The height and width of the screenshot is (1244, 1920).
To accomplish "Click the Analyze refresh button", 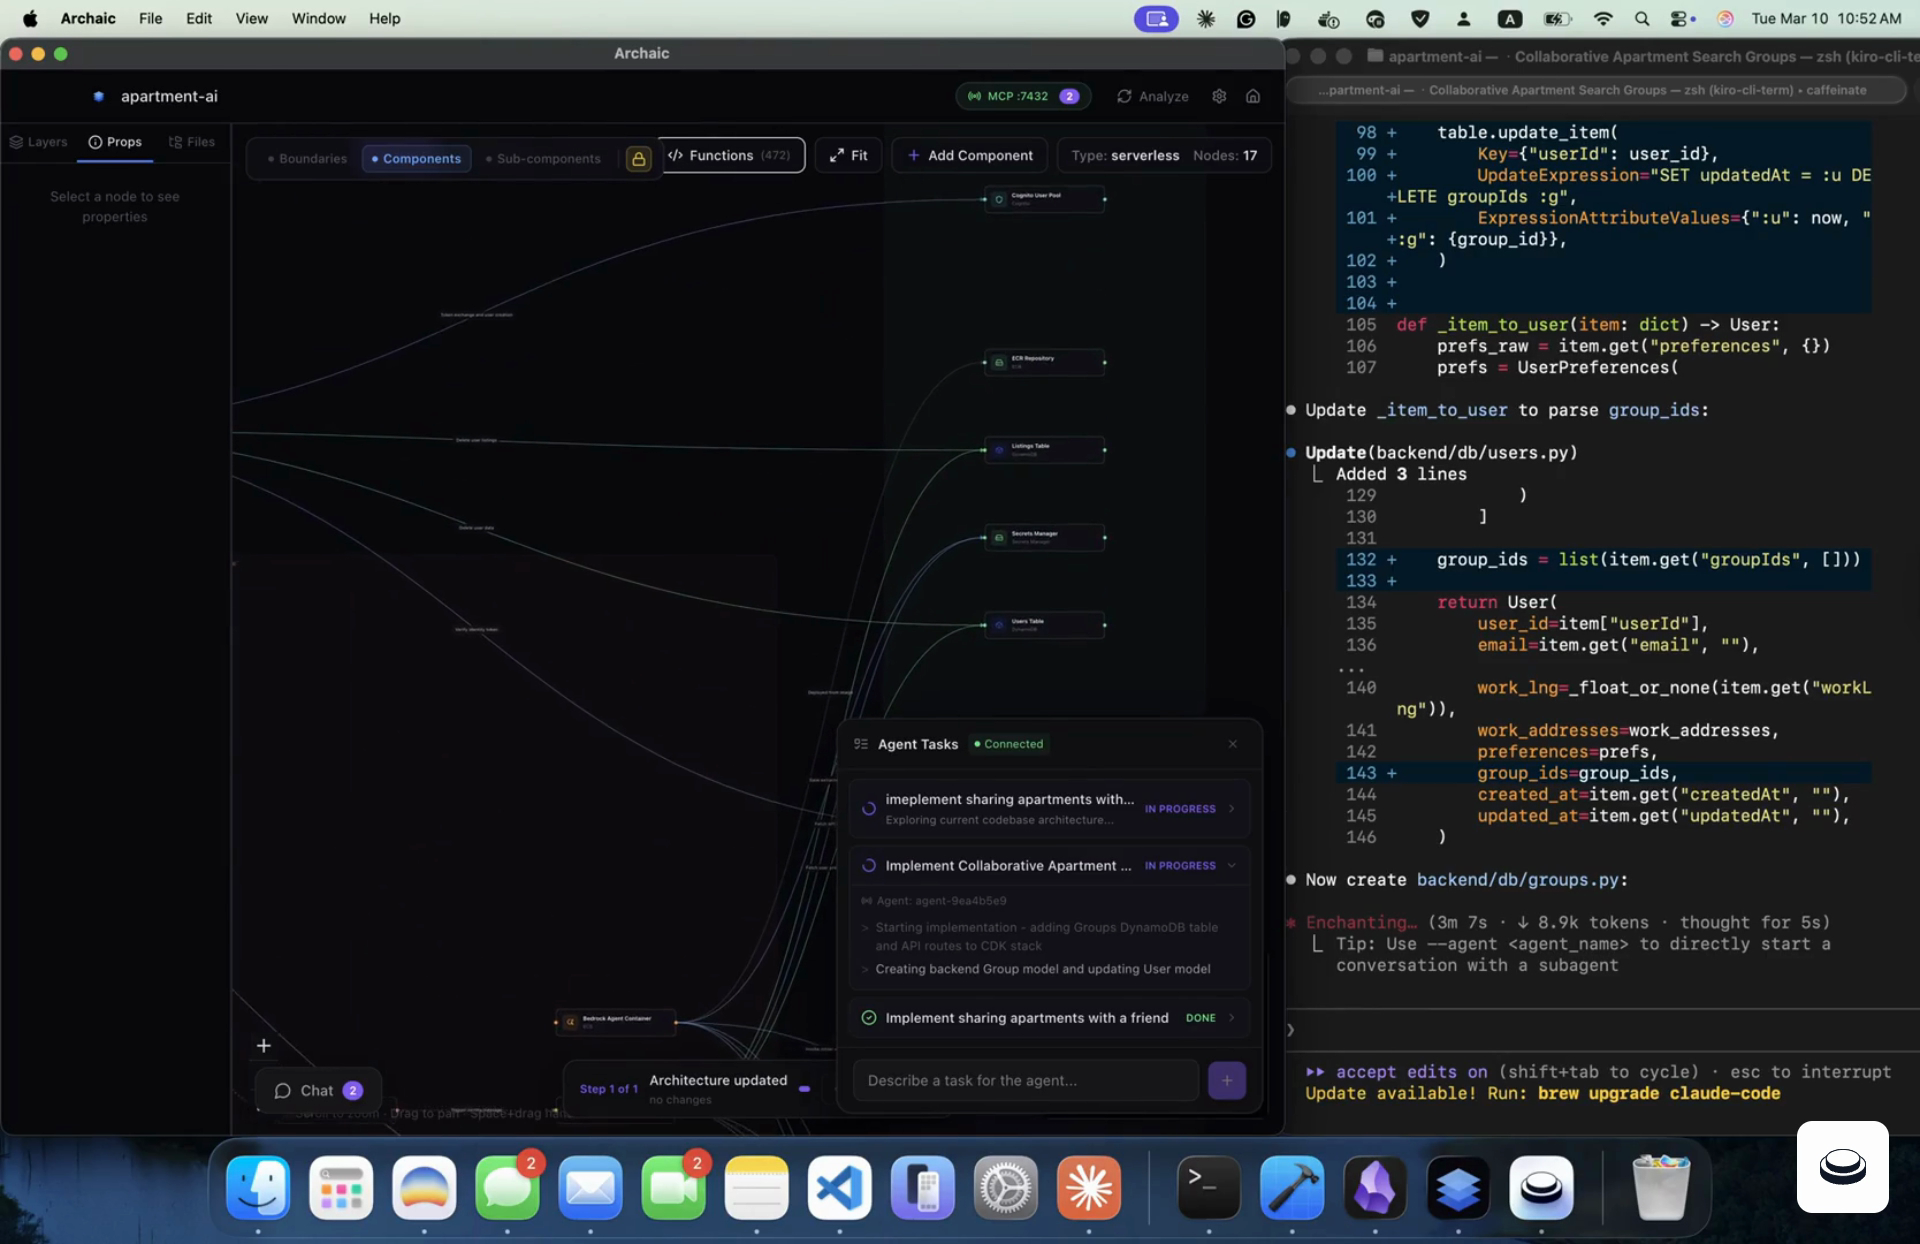I will pyautogui.click(x=1153, y=96).
